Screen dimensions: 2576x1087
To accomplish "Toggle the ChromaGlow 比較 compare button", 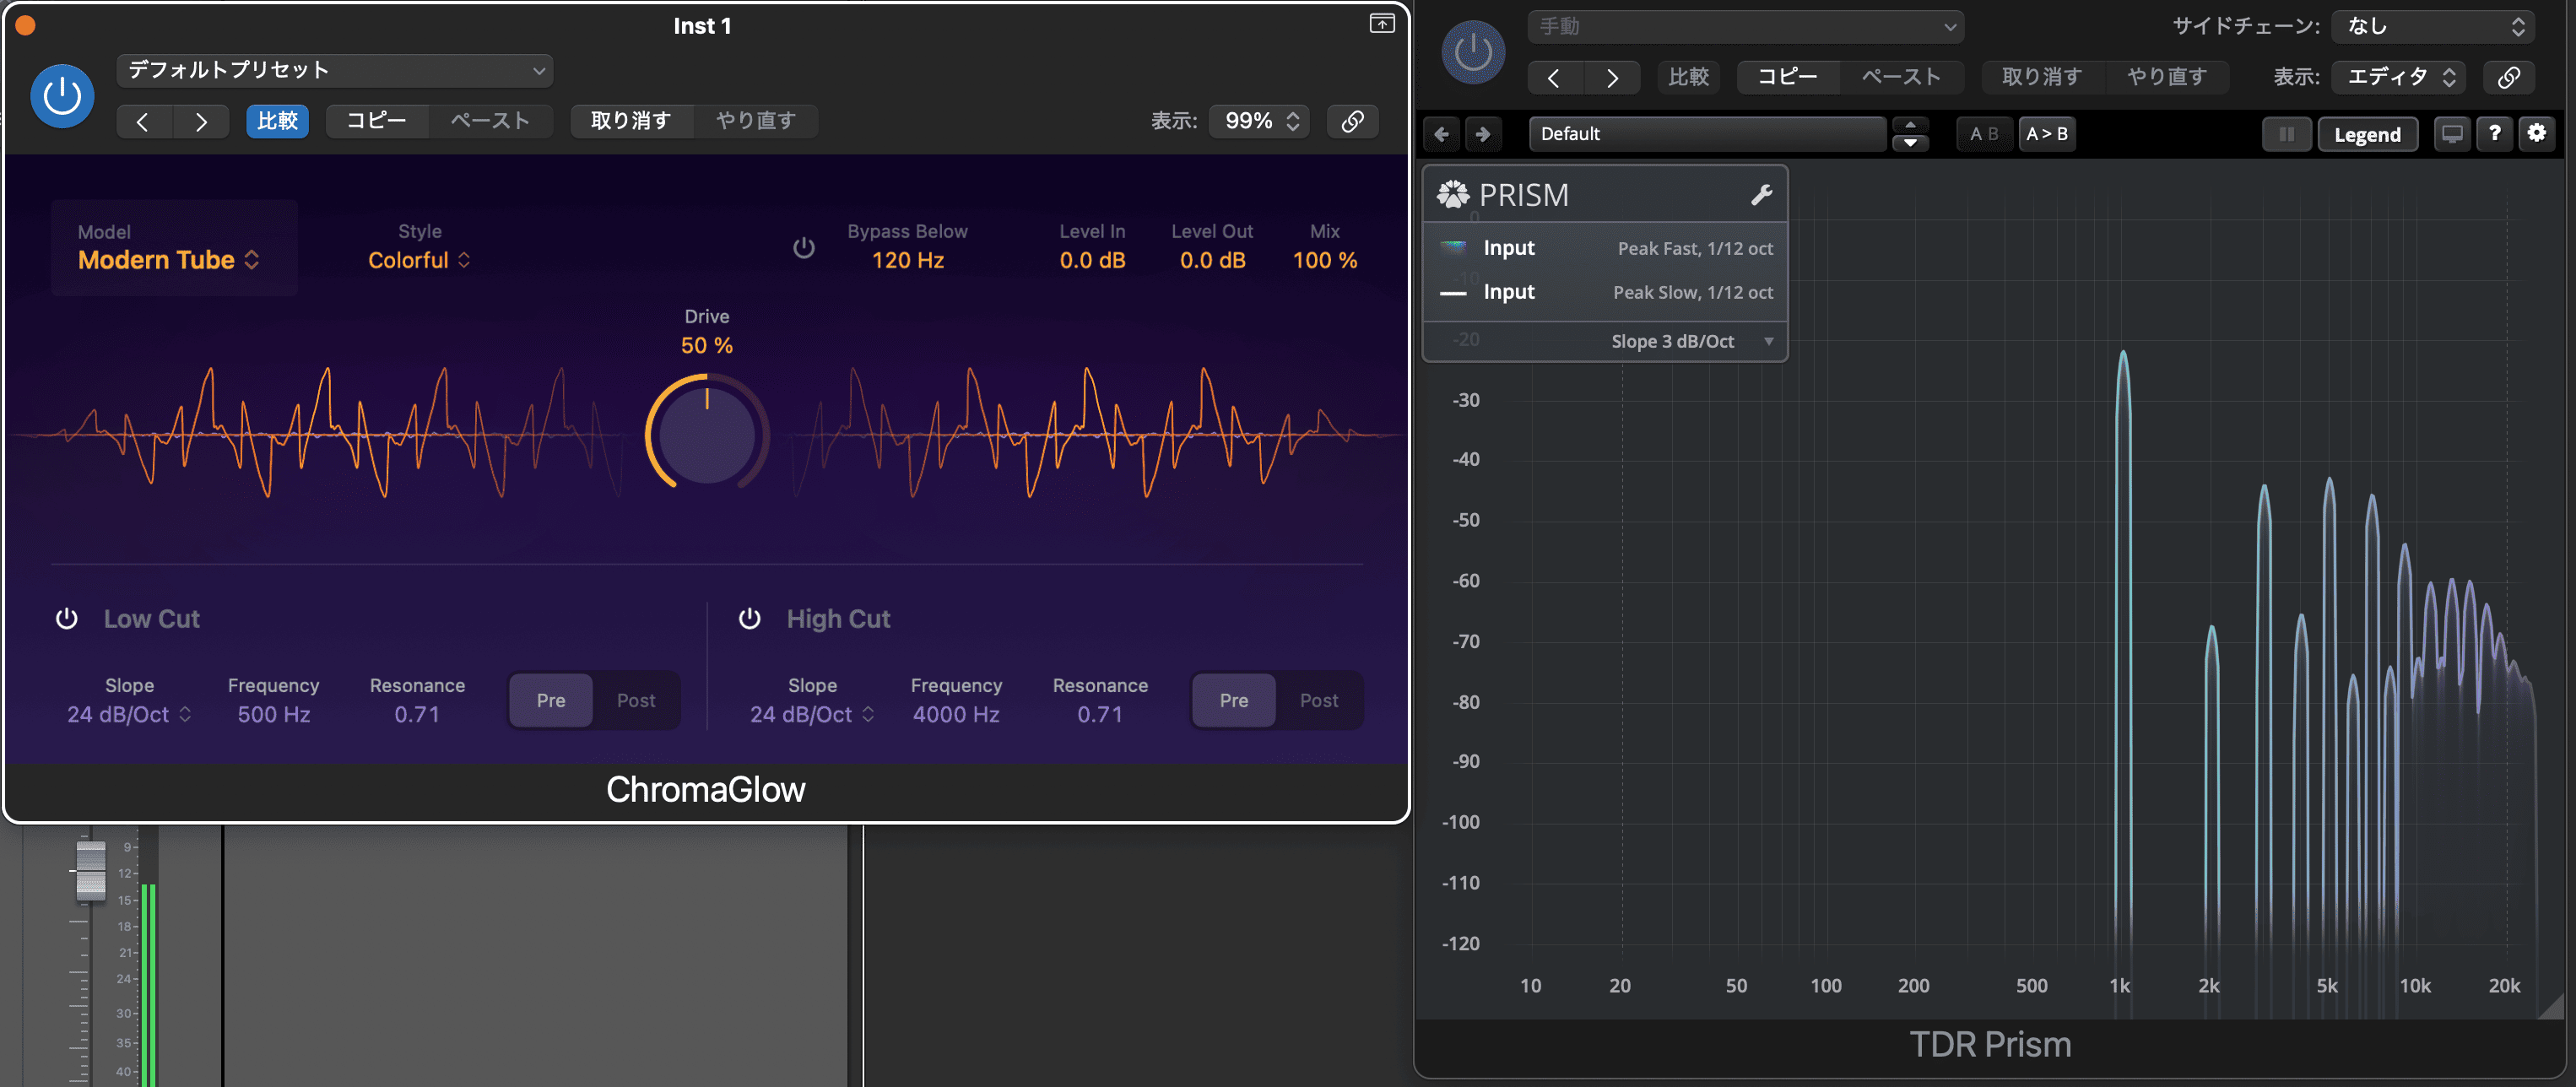I will pos(277,121).
